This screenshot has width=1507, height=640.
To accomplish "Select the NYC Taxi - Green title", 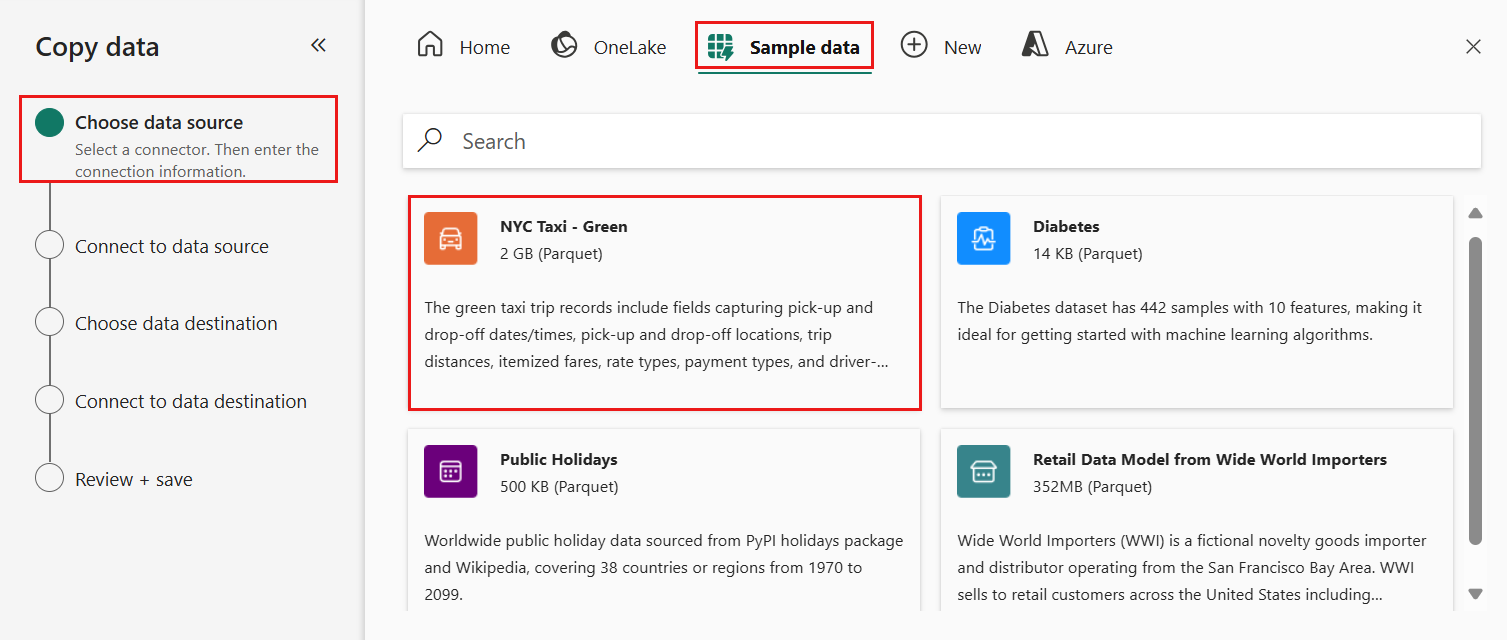I will coord(564,227).
